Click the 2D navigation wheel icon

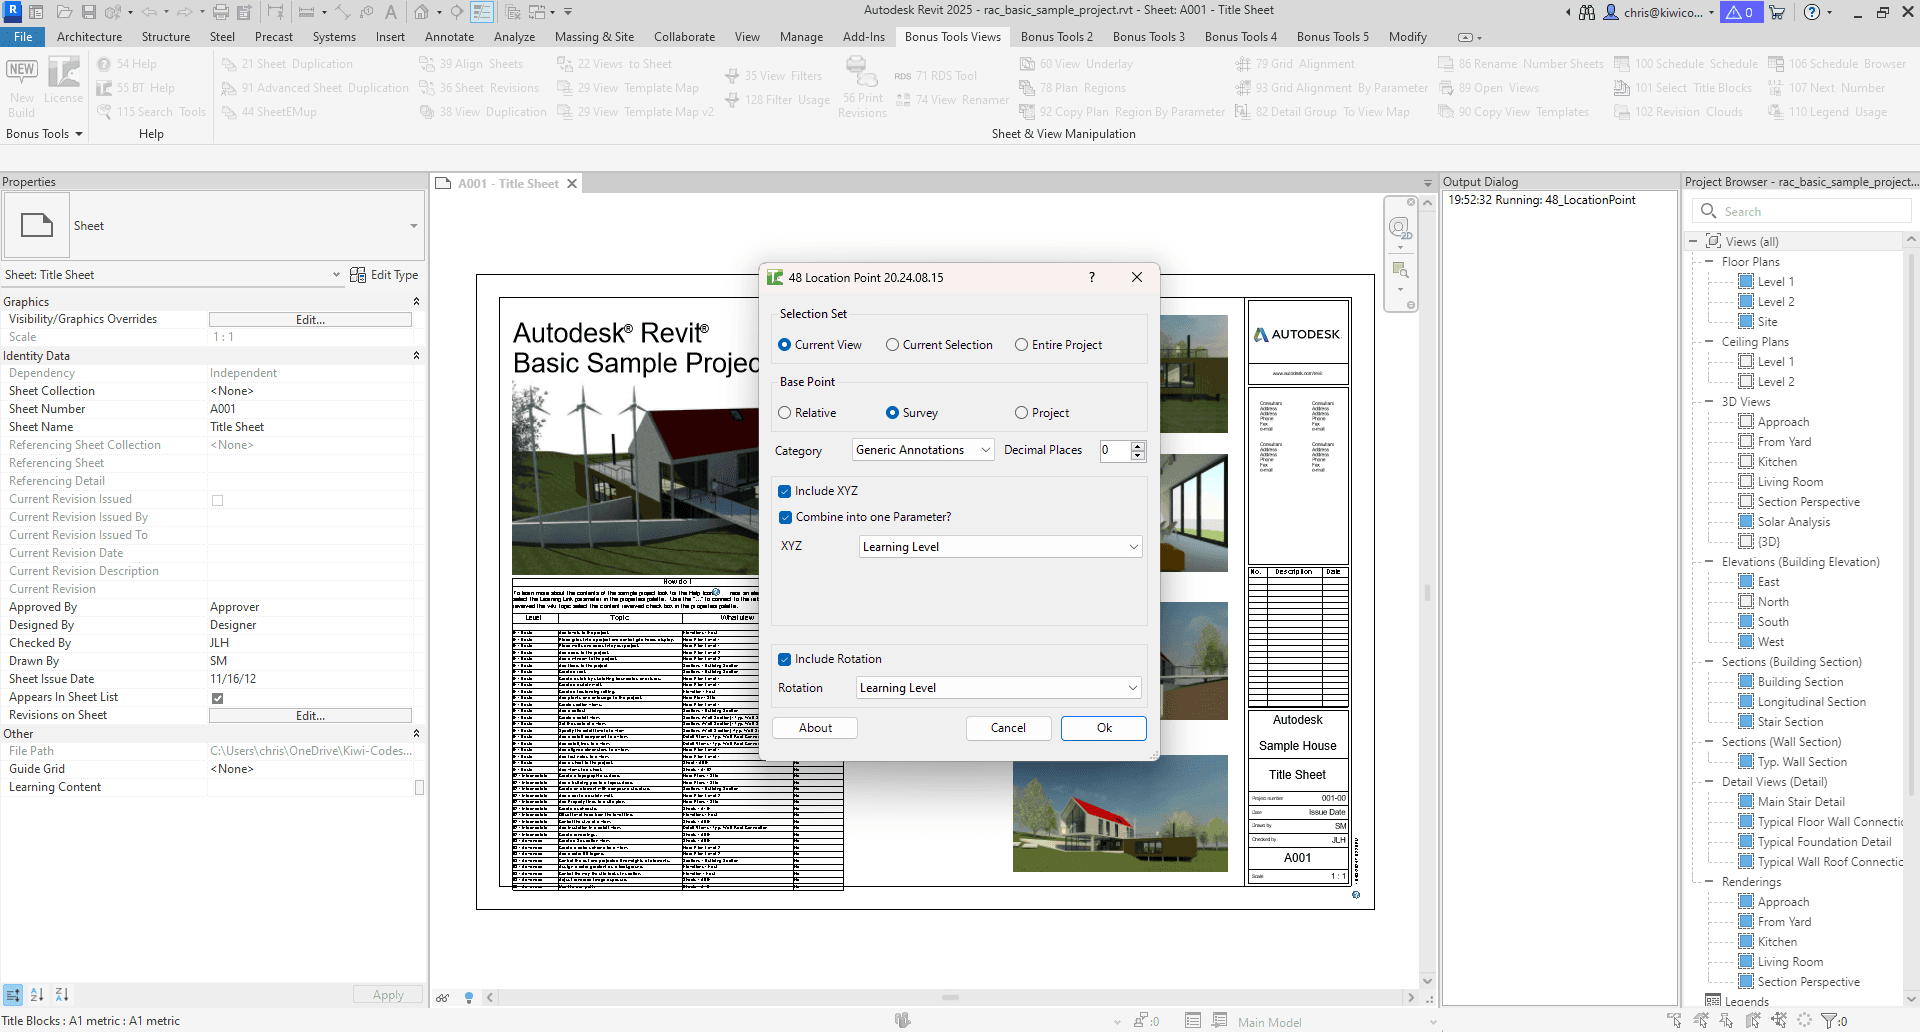[1400, 229]
